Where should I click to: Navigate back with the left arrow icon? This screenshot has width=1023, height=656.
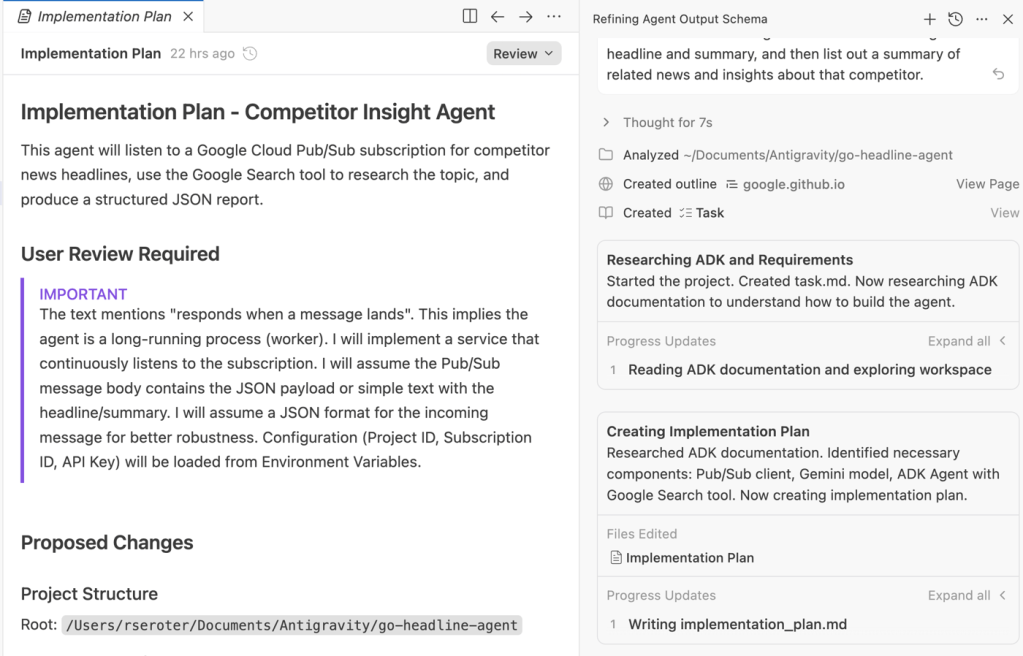point(497,17)
